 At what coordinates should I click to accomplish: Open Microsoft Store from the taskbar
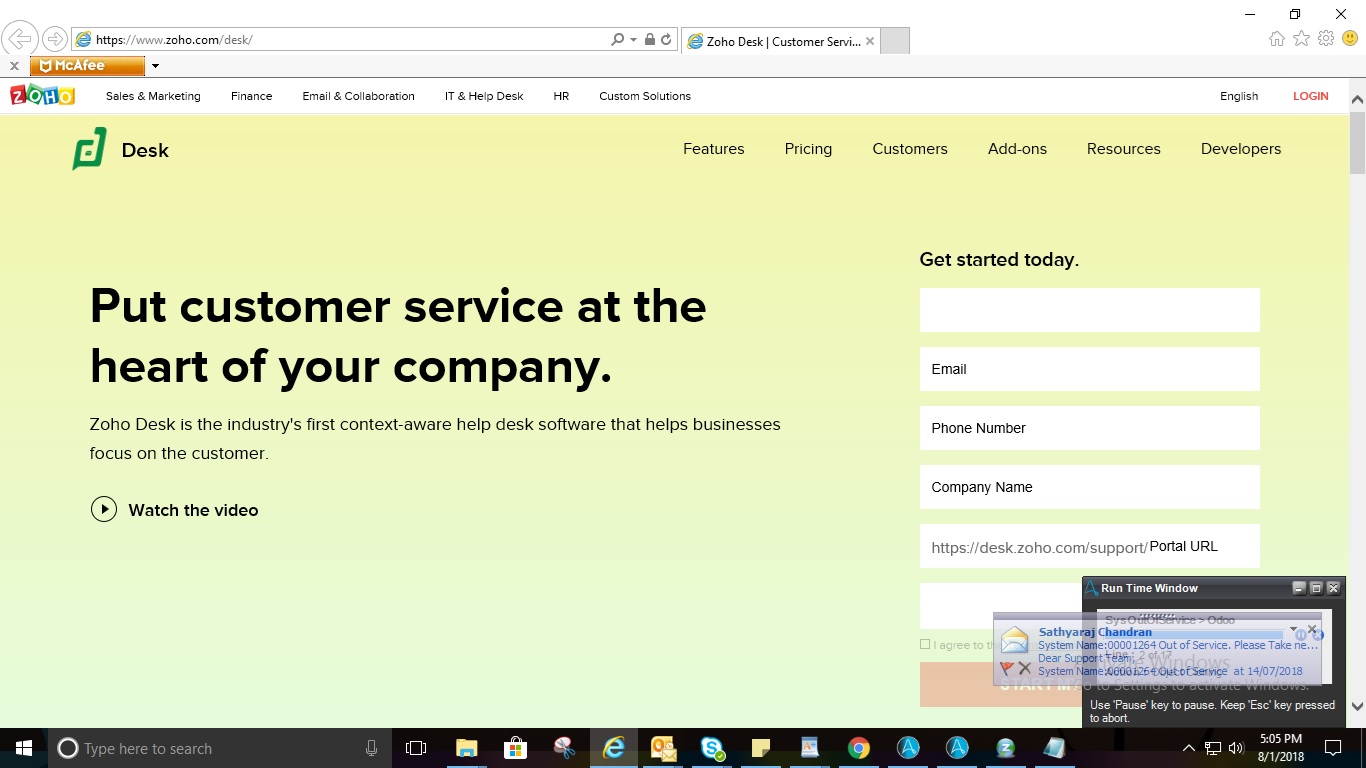click(x=515, y=748)
